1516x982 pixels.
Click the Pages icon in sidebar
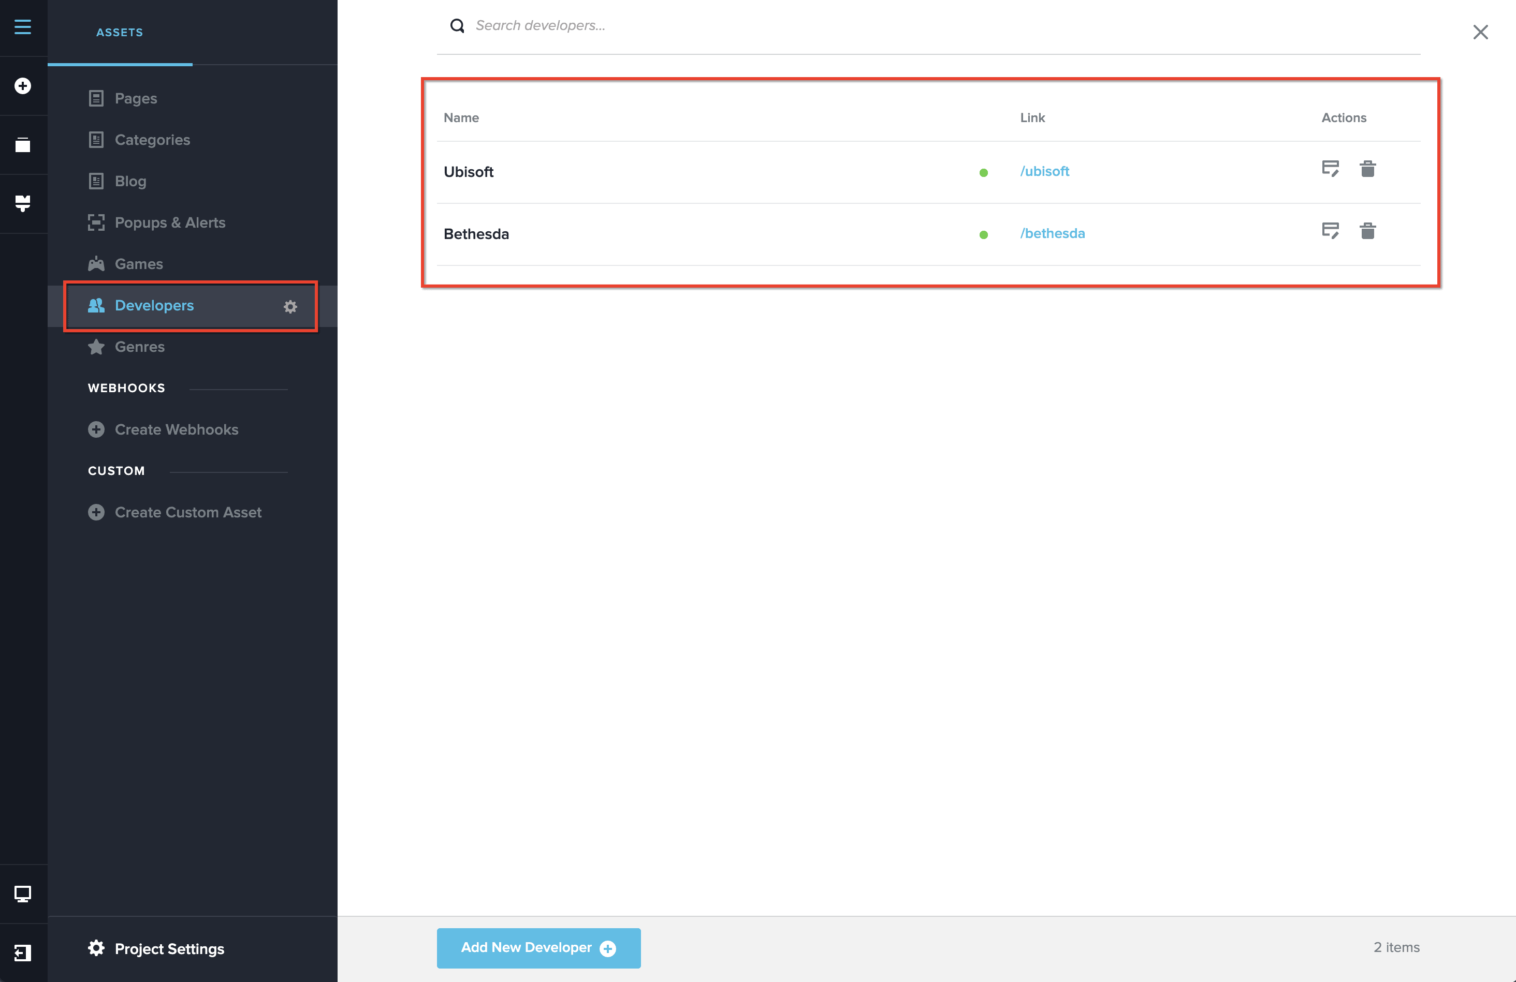click(x=96, y=98)
